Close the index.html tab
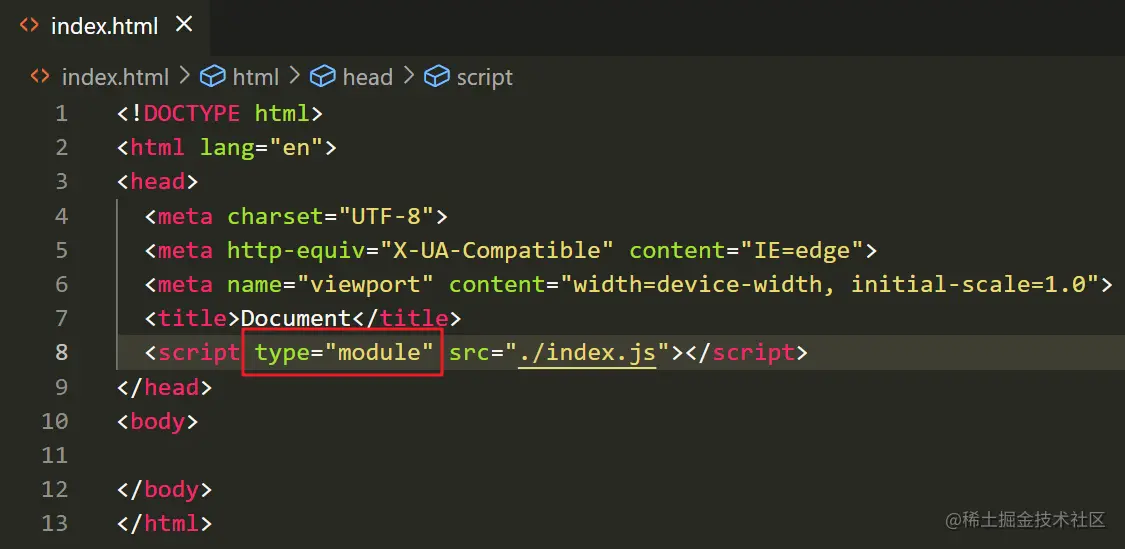 coord(184,25)
